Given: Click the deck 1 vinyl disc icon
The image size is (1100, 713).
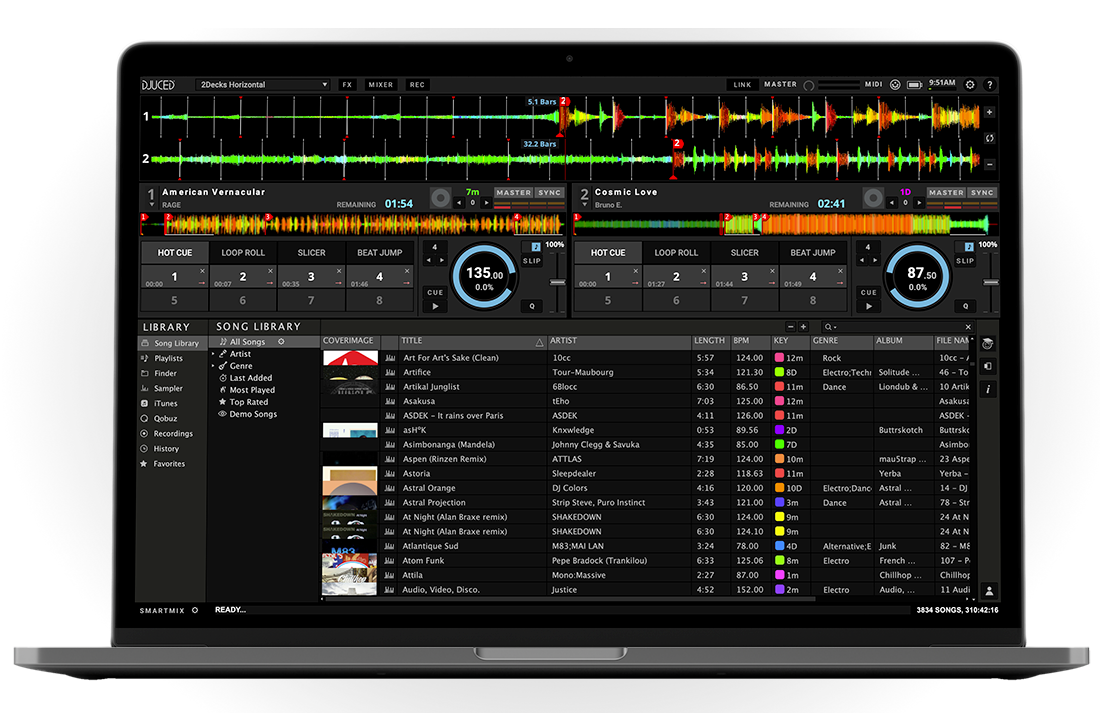Looking at the screenshot, I should 440,198.
